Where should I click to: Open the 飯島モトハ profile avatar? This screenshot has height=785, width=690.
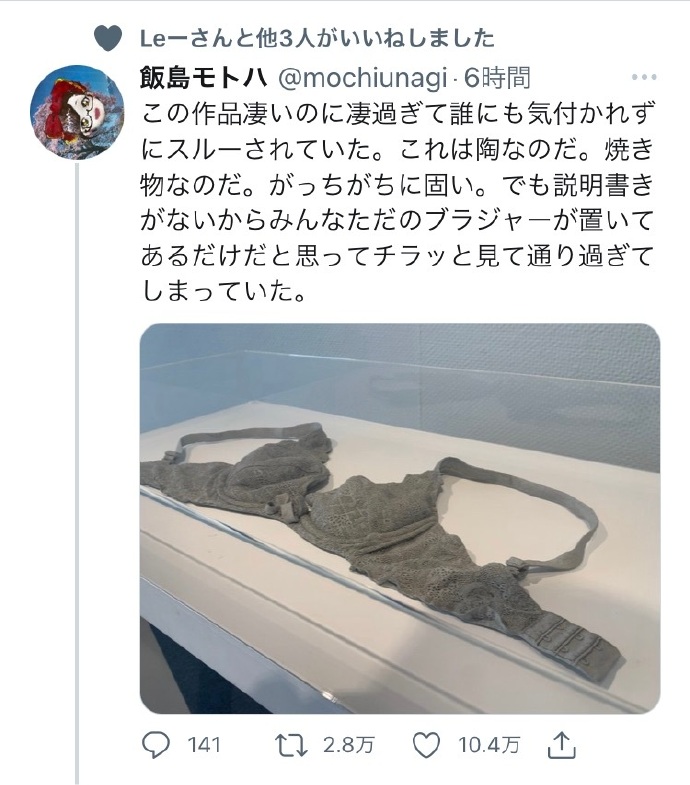[x=77, y=111]
